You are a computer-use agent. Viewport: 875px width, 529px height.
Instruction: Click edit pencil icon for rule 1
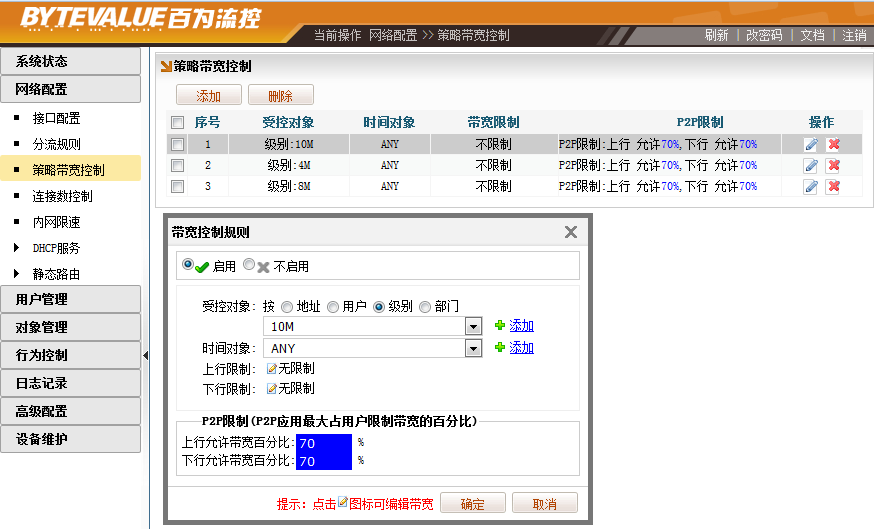pyautogui.click(x=811, y=145)
